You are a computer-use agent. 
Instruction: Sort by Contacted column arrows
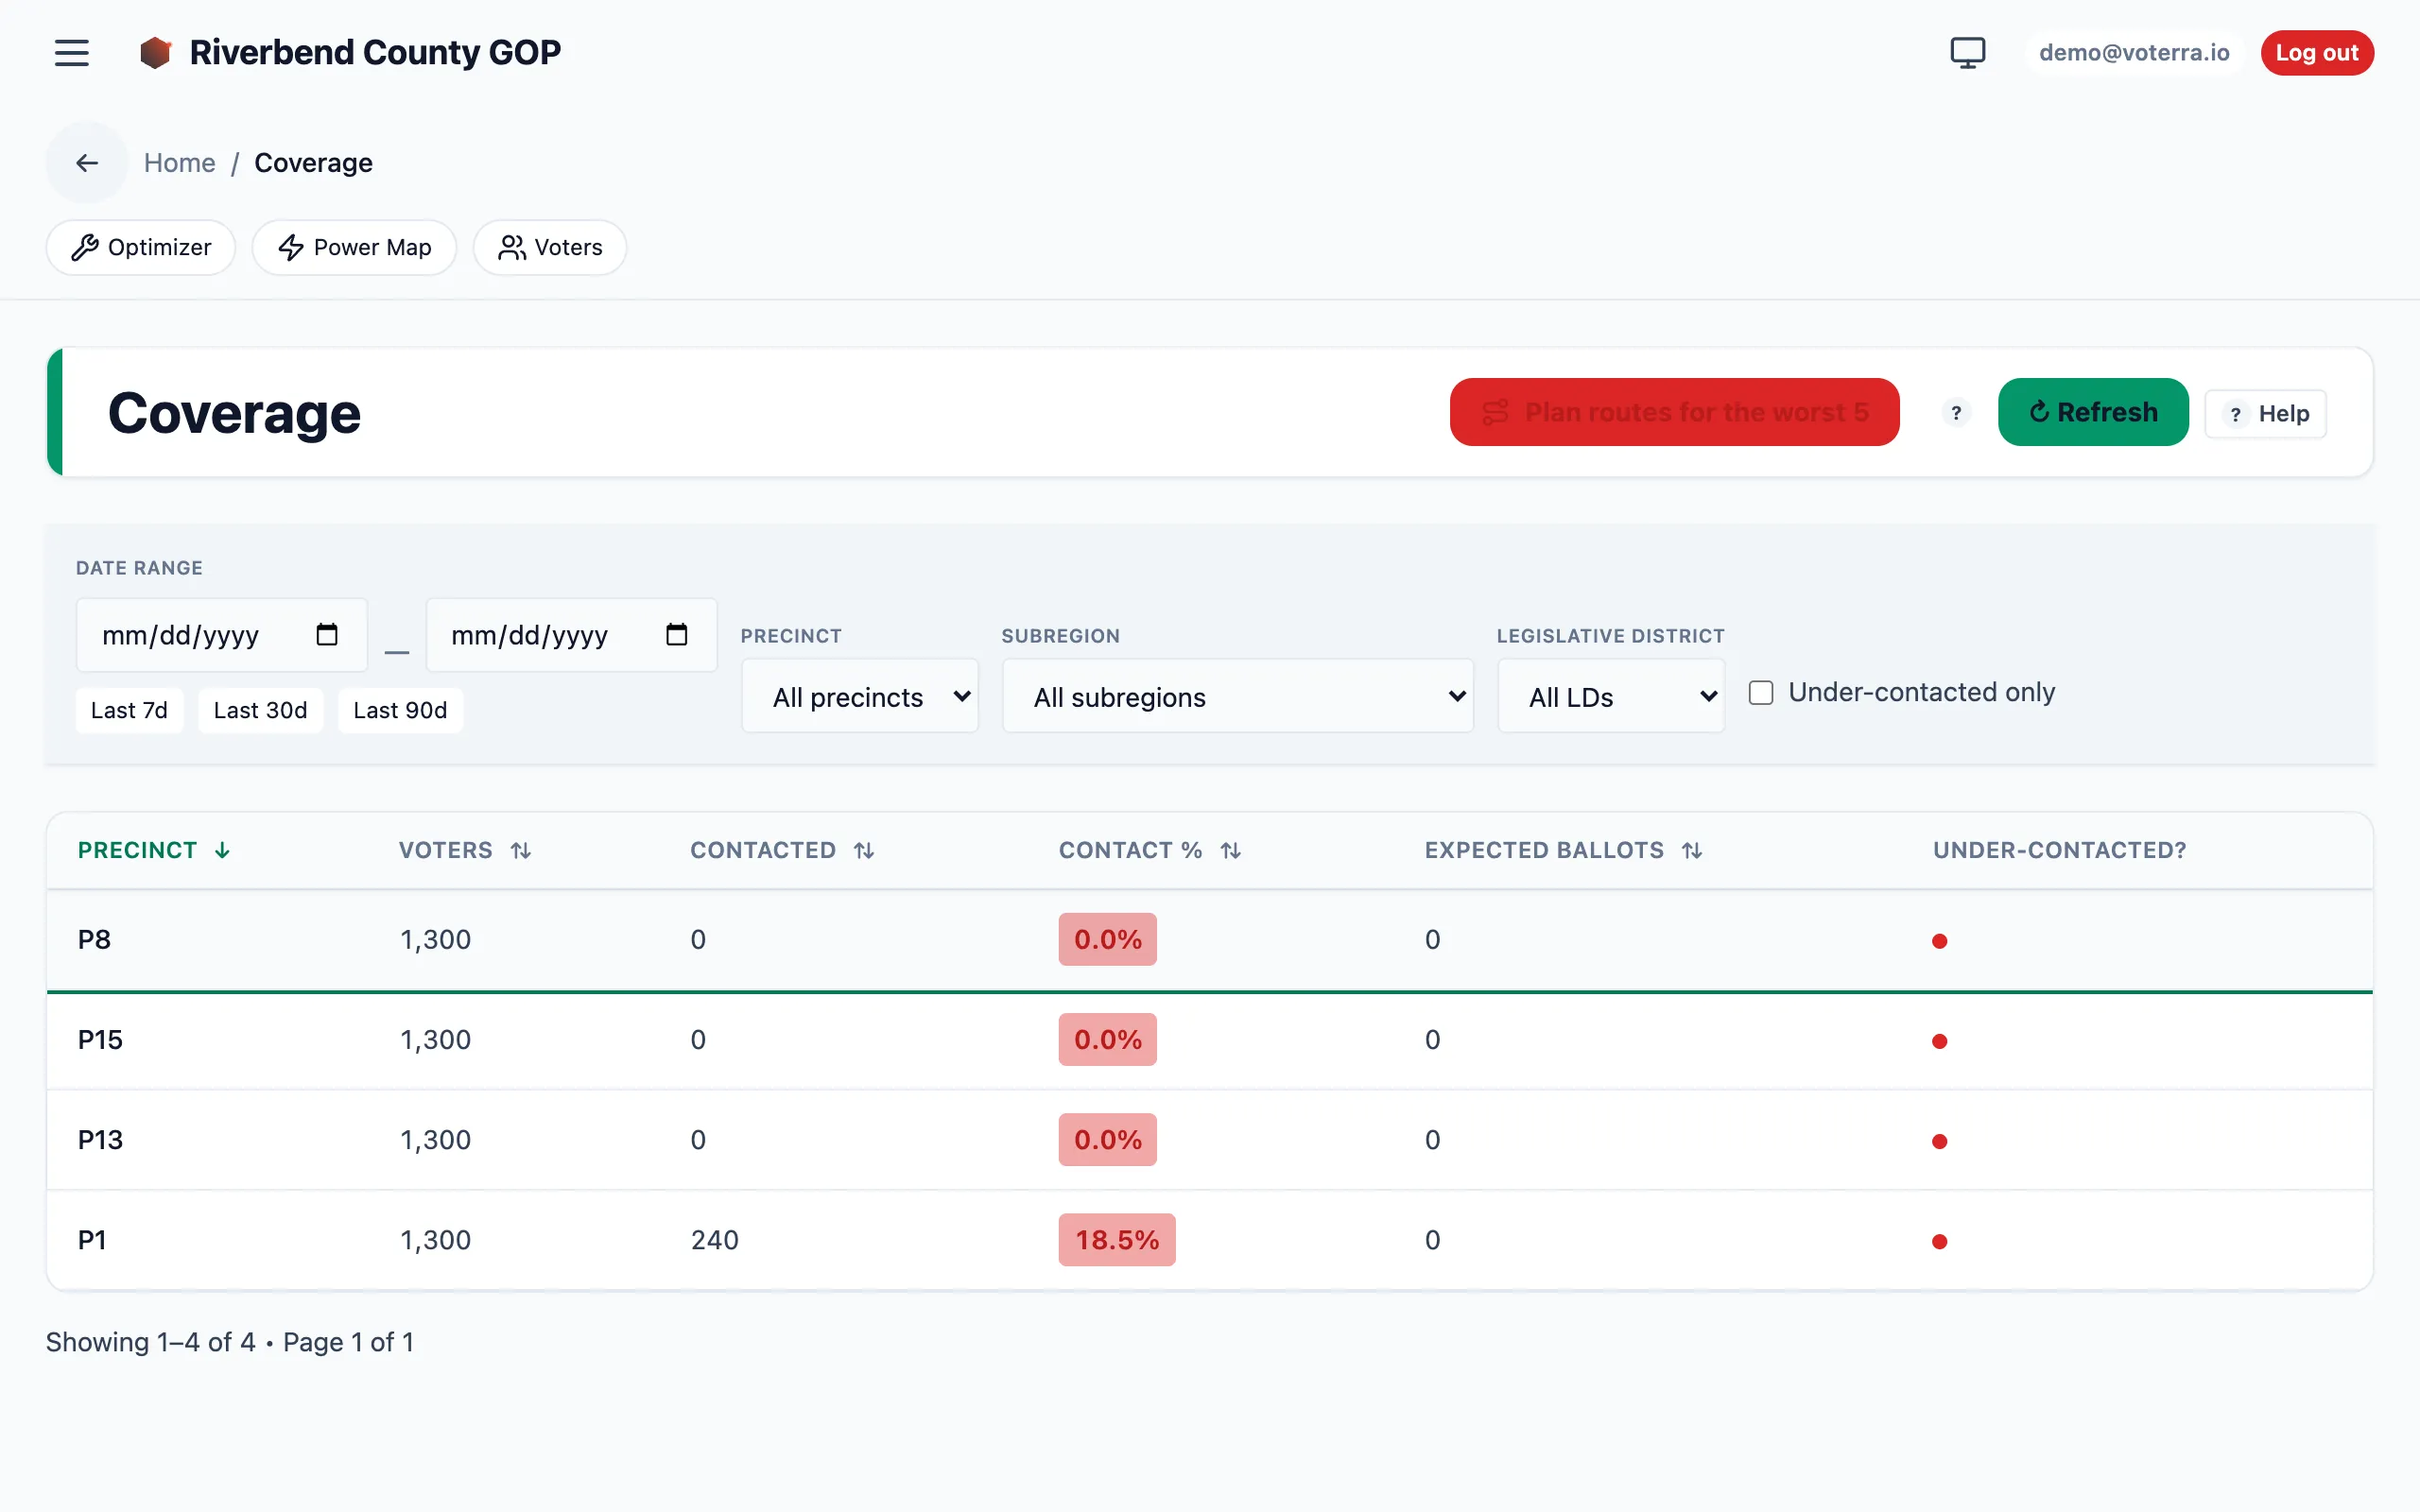pyautogui.click(x=864, y=850)
